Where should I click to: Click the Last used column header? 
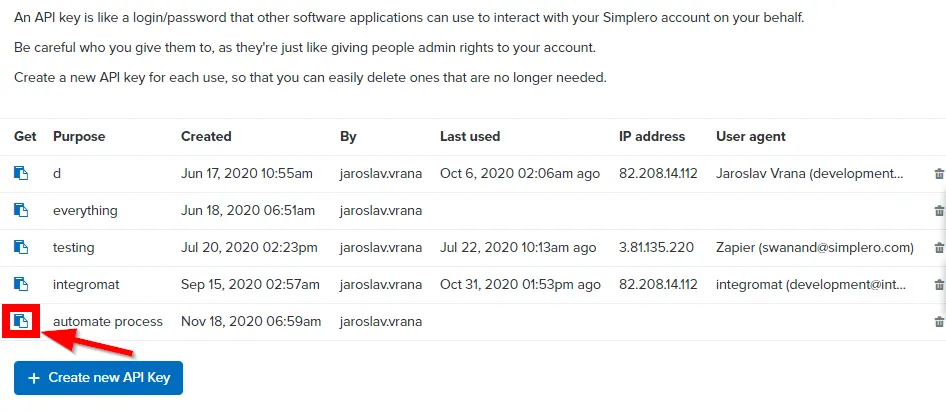pos(470,136)
